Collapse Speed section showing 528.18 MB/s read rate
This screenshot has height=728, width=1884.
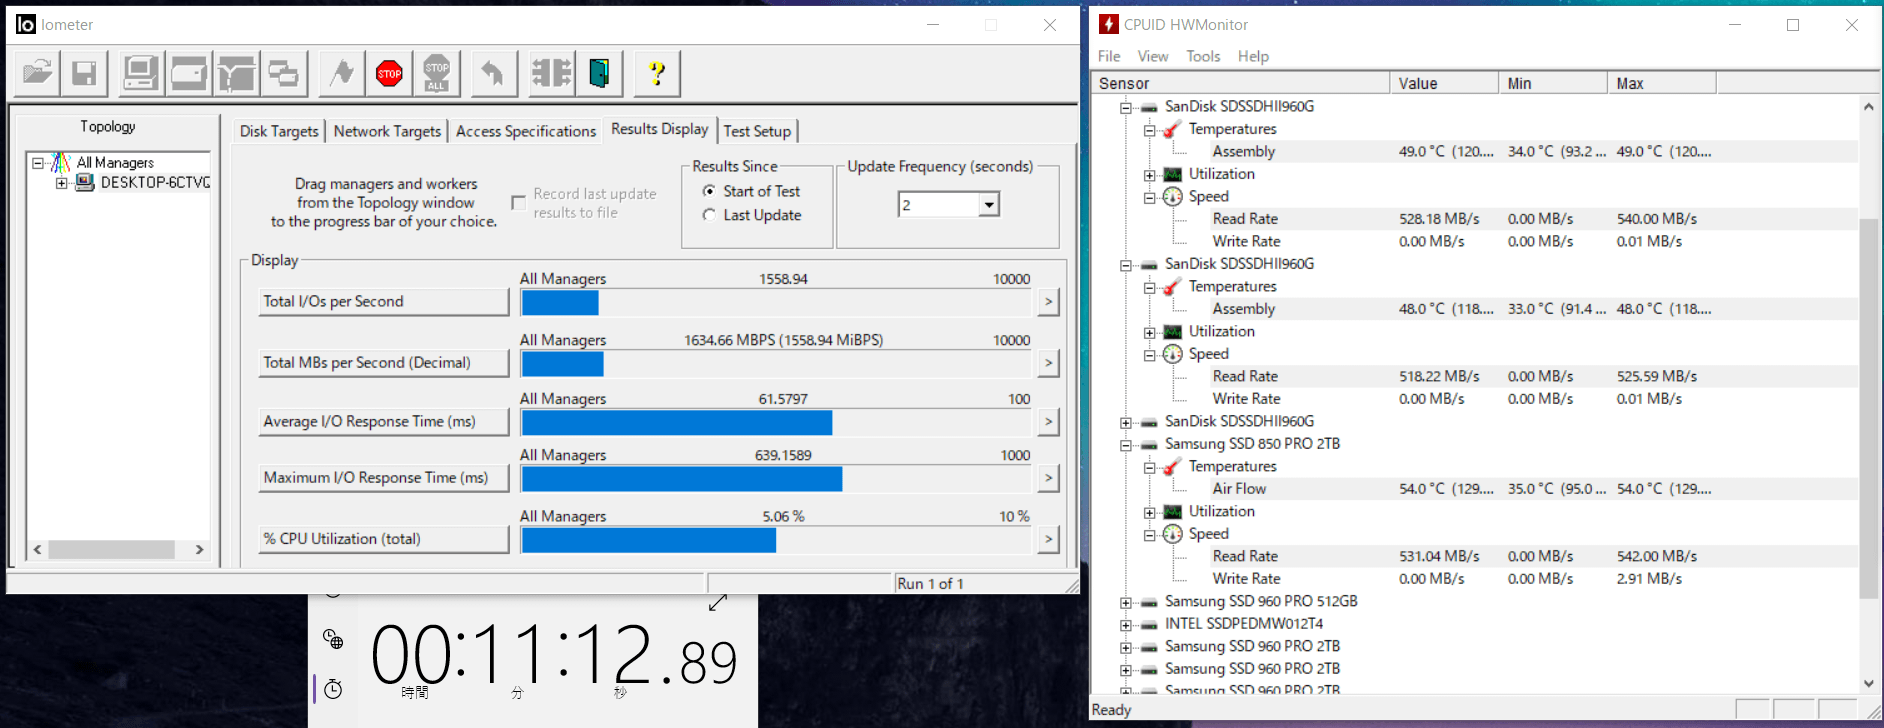coord(1150,197)
